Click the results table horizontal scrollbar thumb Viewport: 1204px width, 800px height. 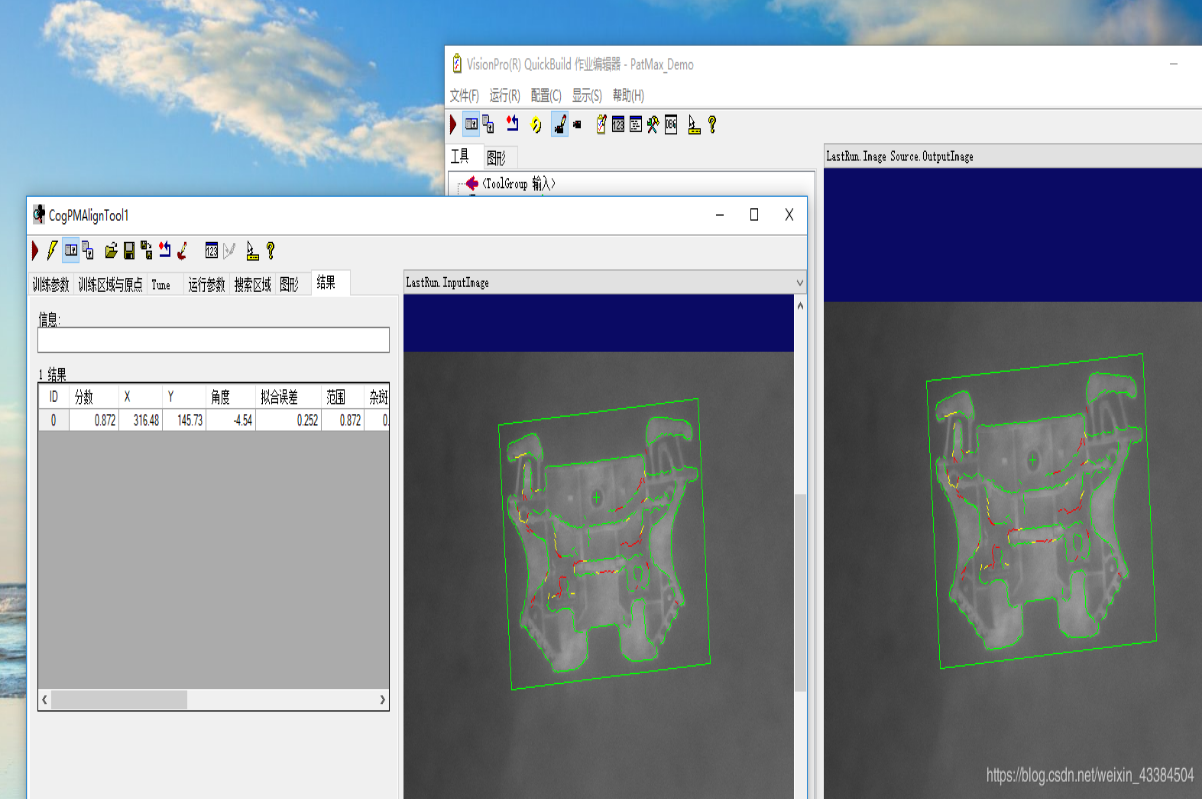(x=119, y=701)
